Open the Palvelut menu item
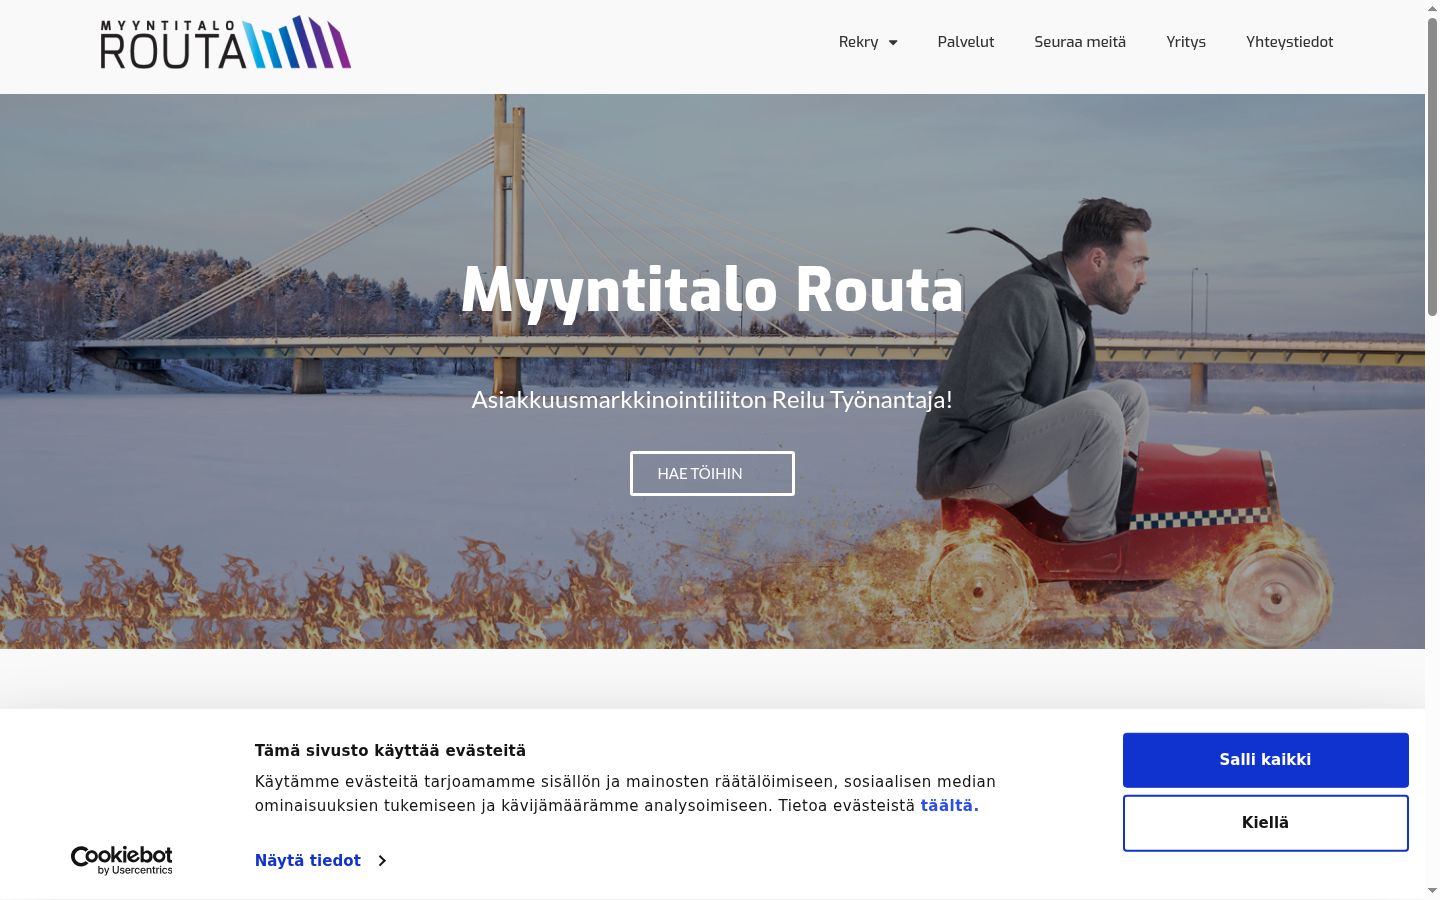This screenshot has width=1440, height=900. (966, 42)
